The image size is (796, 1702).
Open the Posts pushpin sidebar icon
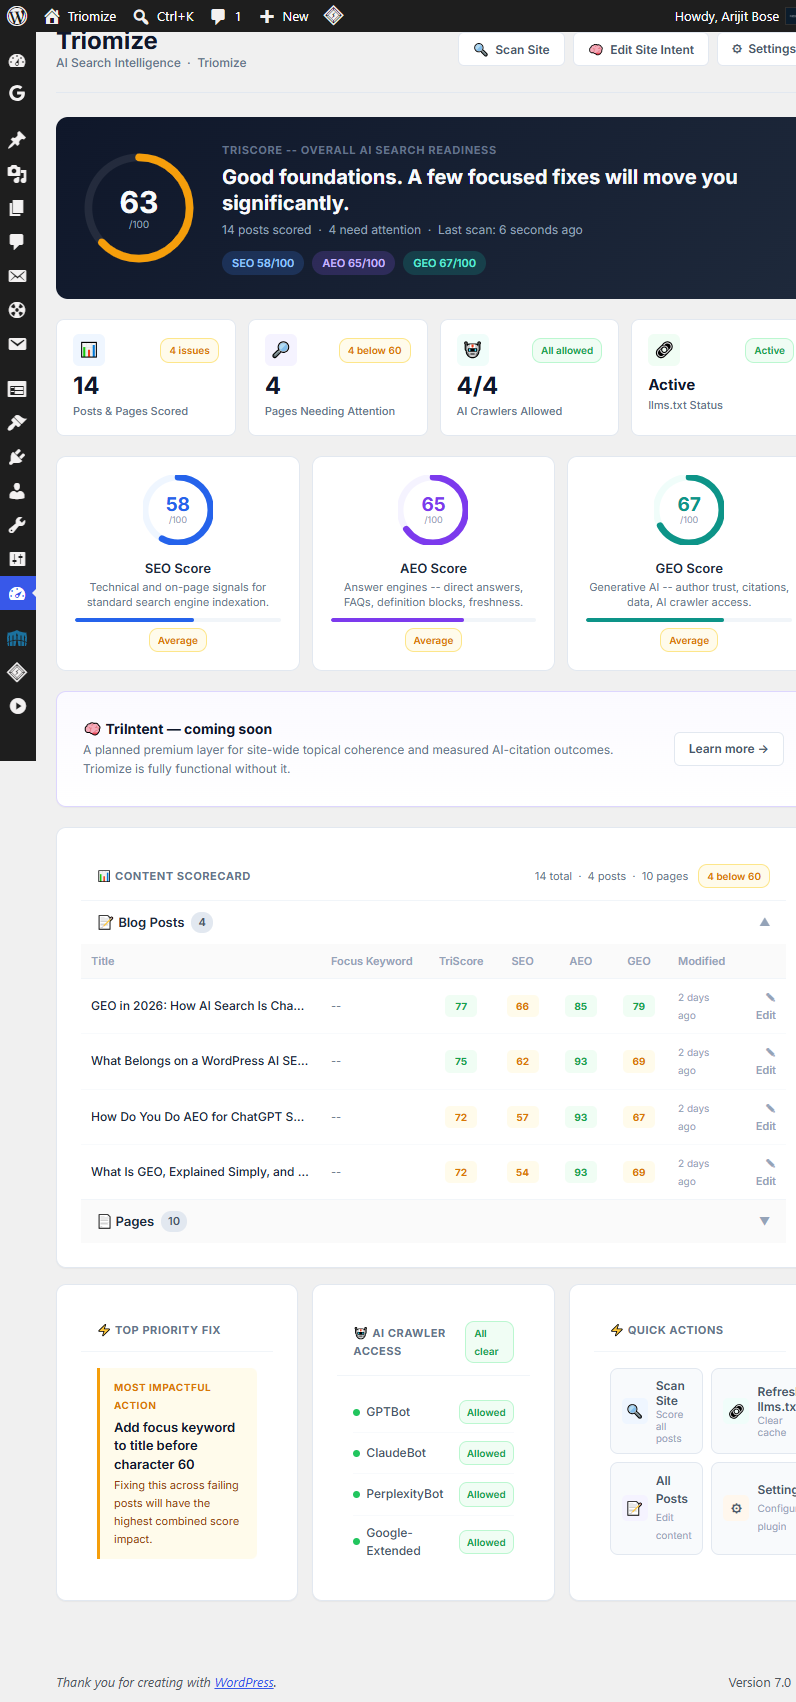point(17,140)
